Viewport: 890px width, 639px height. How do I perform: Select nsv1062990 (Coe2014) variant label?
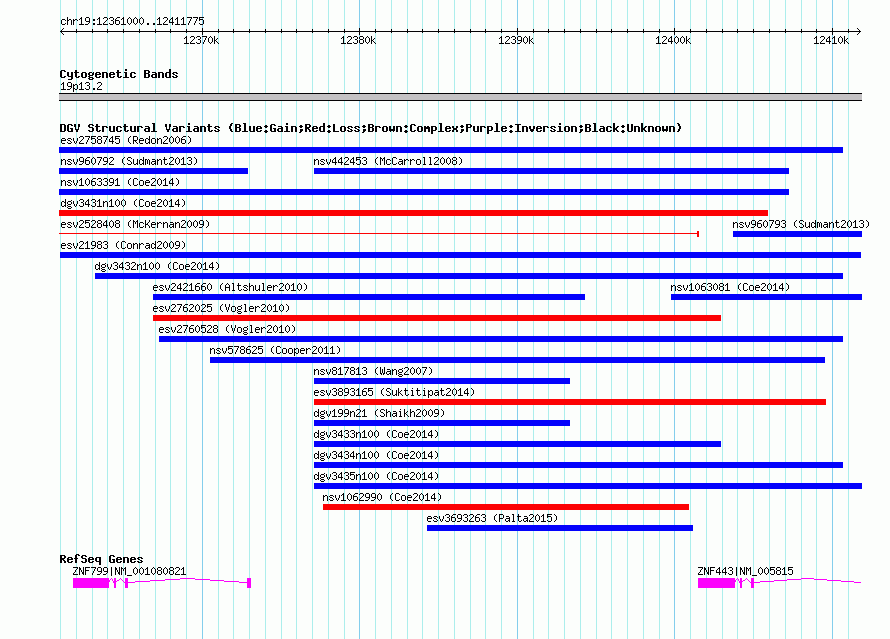(382, 497)
